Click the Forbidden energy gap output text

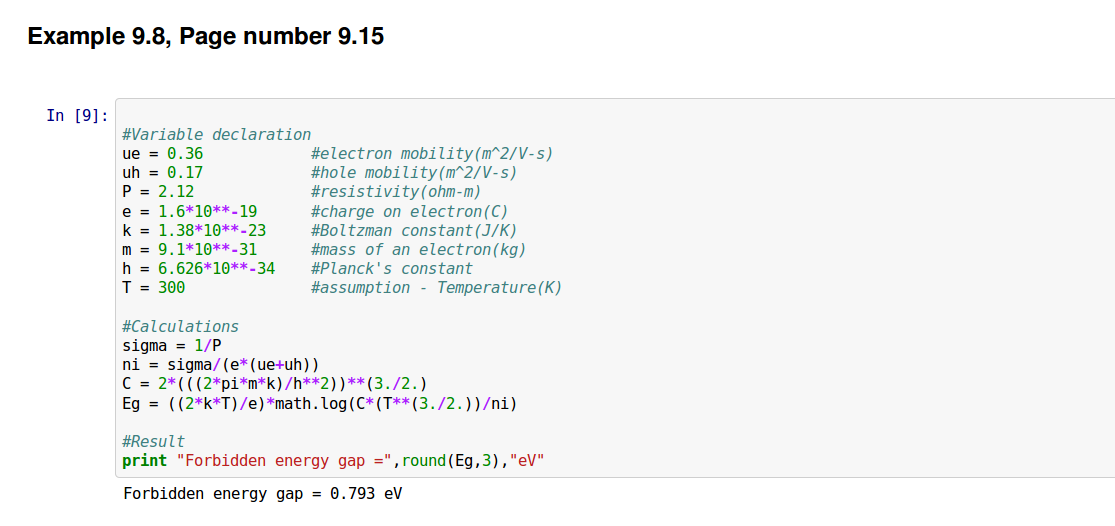pos(262,494)
